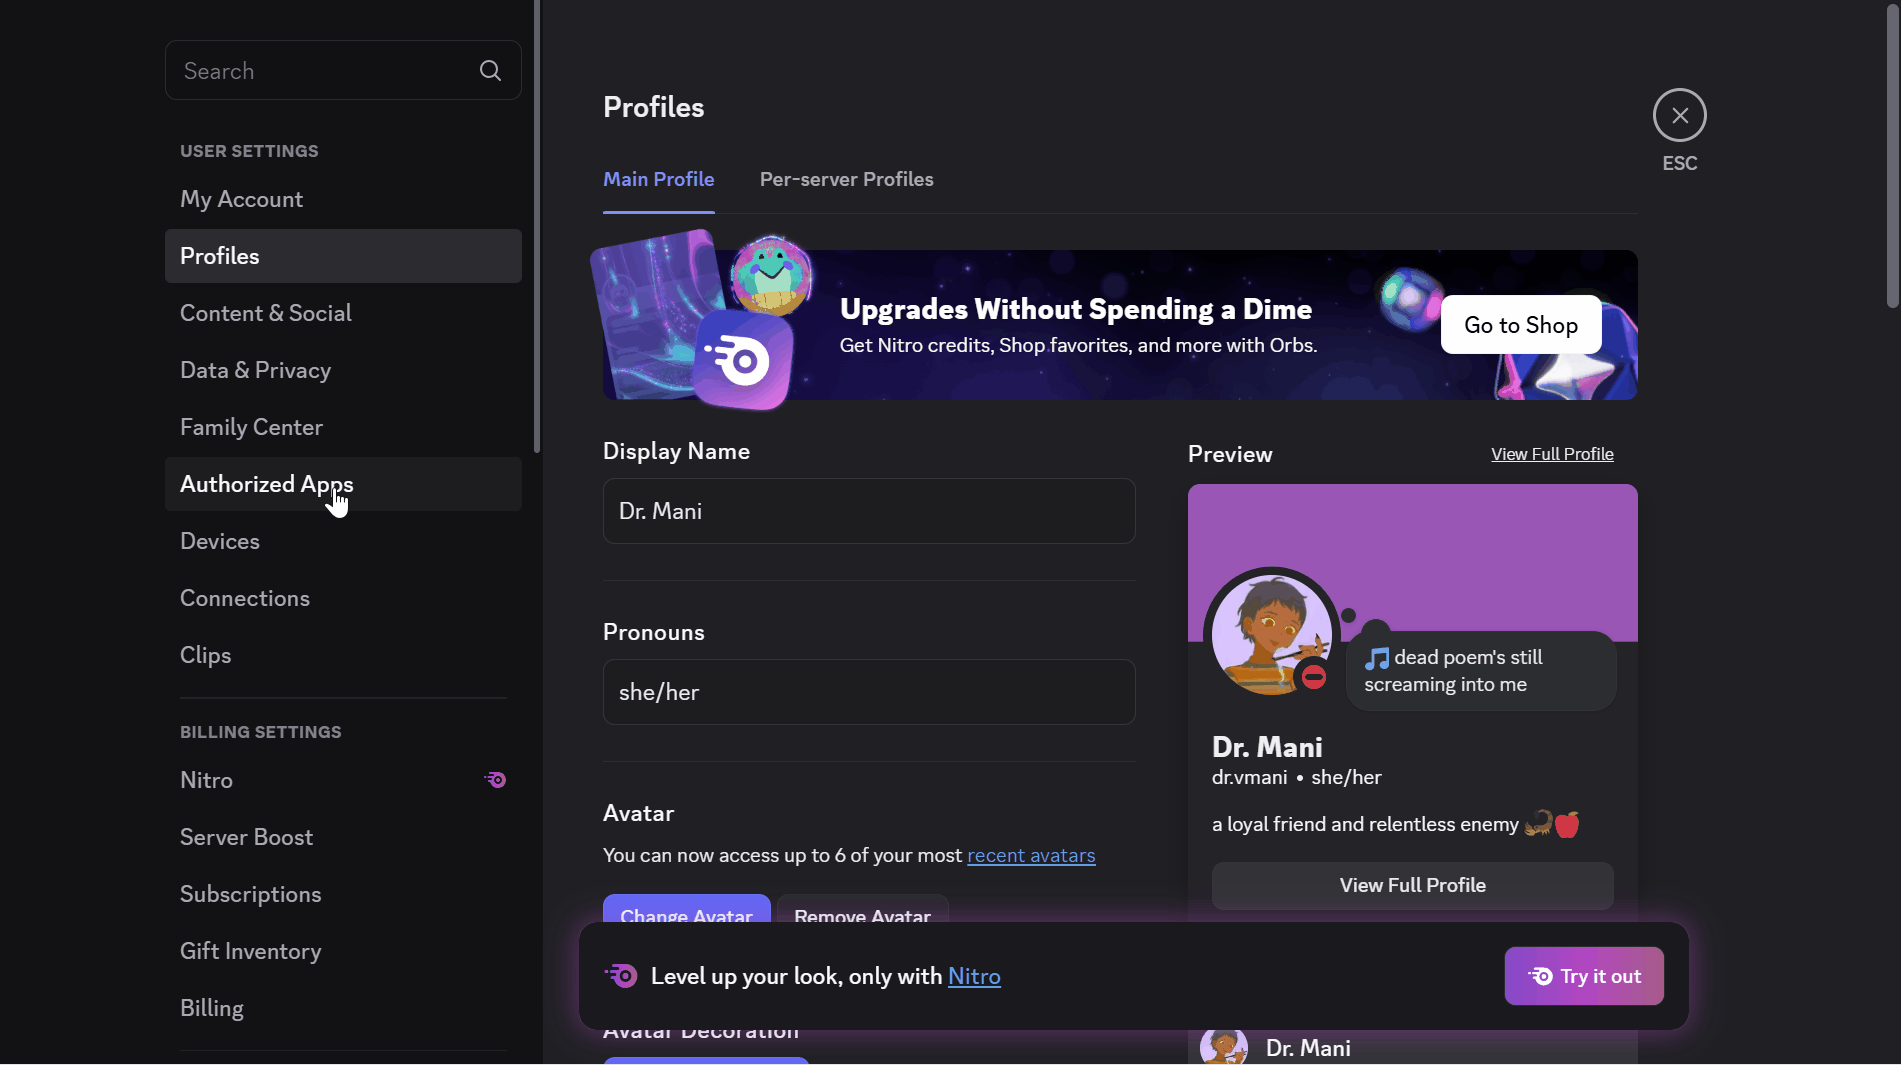1901x1065 pixels.
Task: Click the Go to Shop button
Action: point(1520,324)
